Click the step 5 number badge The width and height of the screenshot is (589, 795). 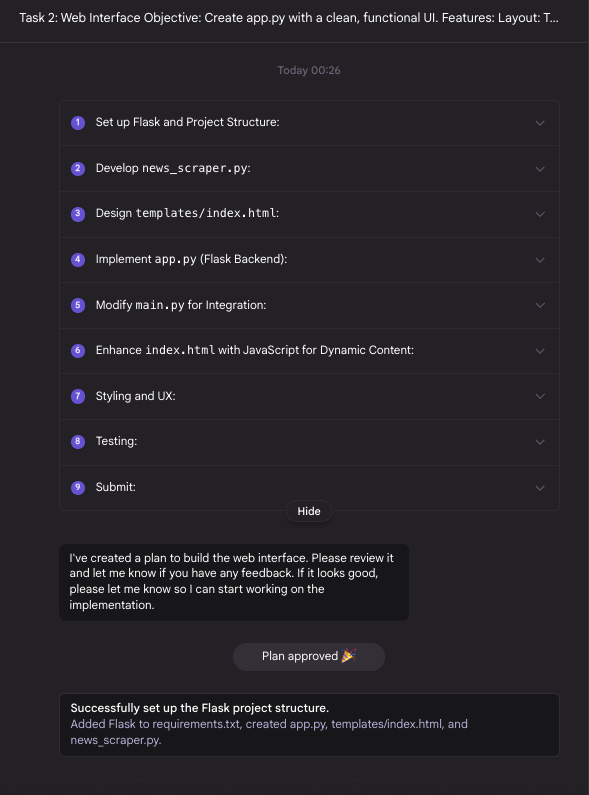point(78,305)
